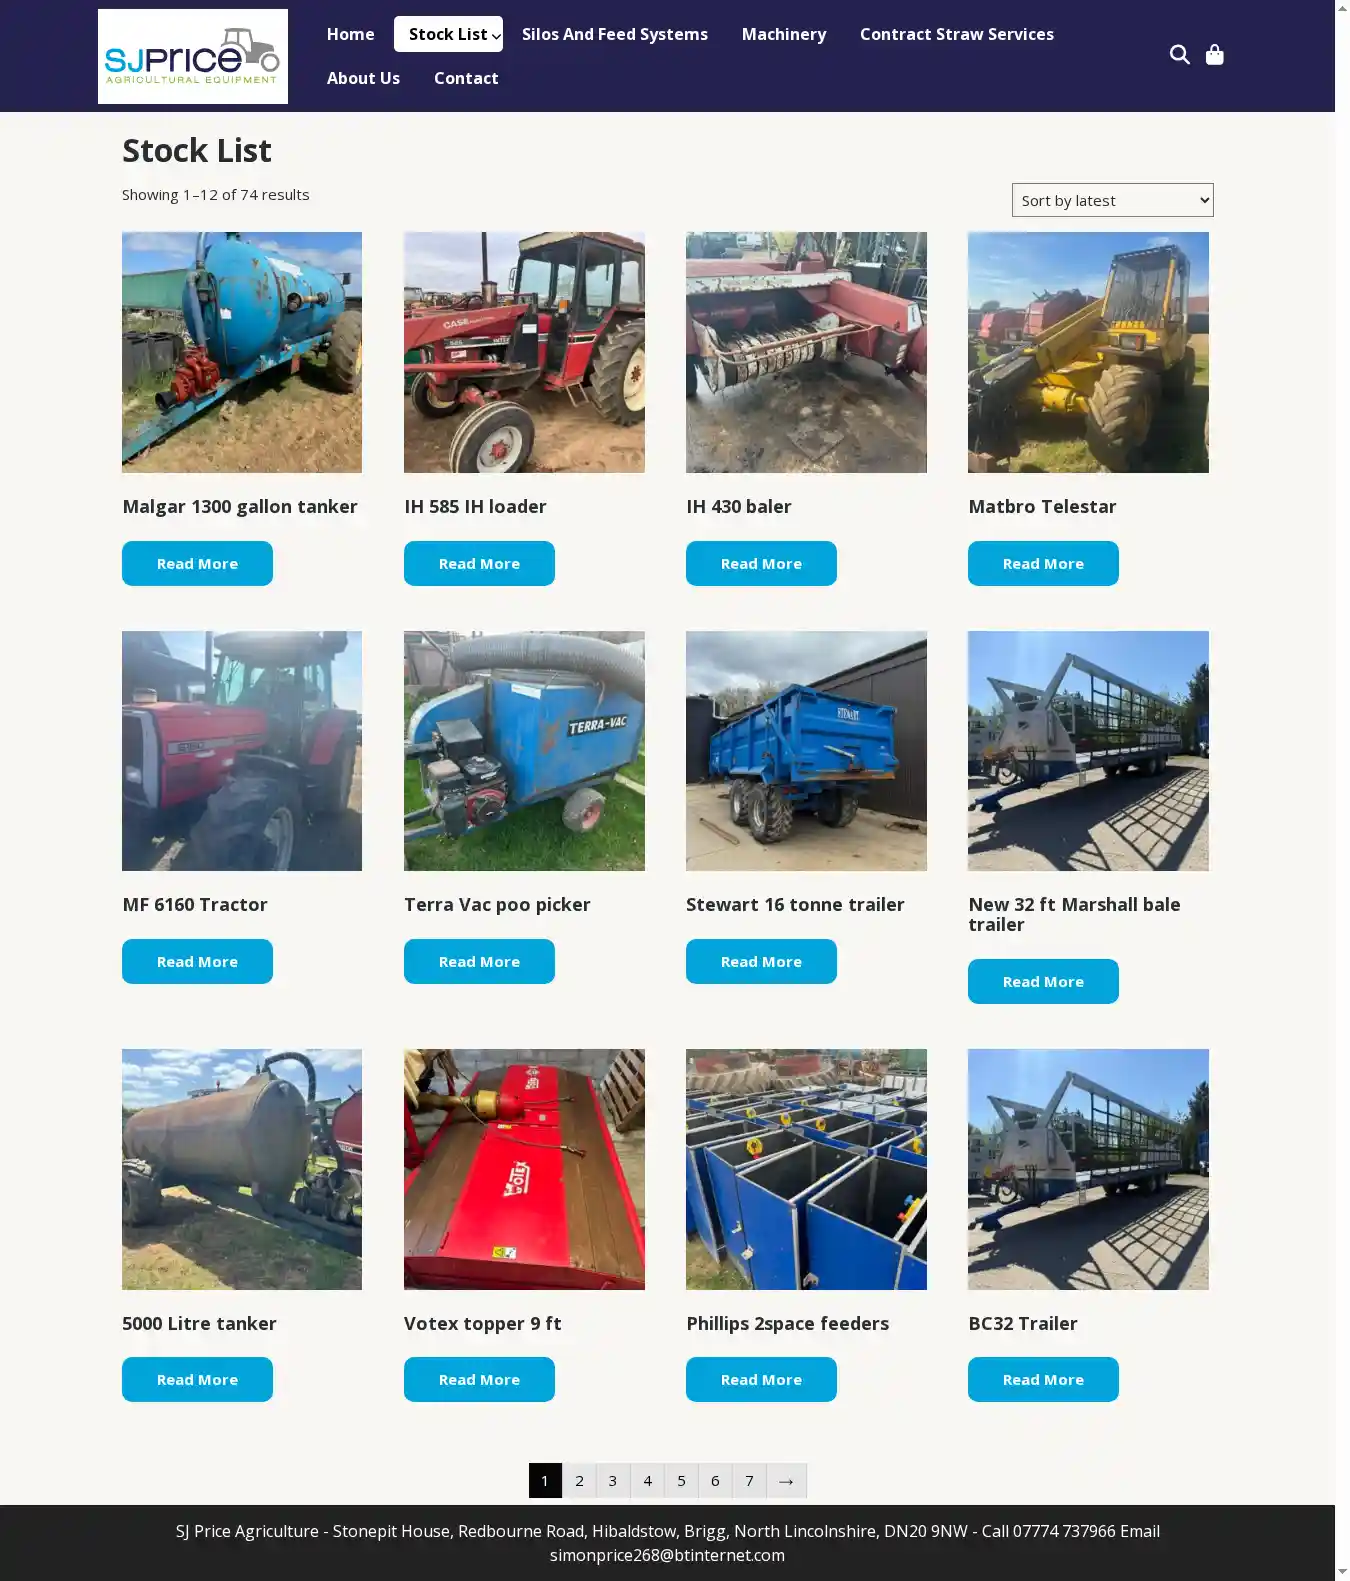The width and height of the screenshot is (1350, 1581).
Task: Go to page 4 of results
Action: tap(647, 1481)
